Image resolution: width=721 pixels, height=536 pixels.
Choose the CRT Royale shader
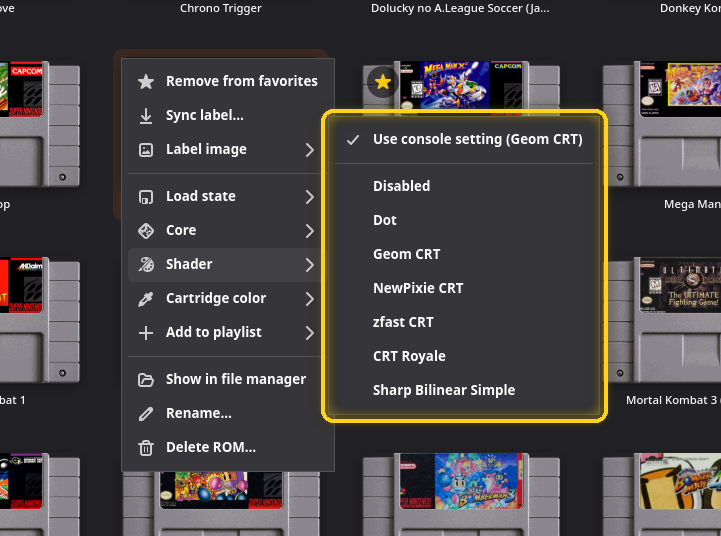pos(464,356)
